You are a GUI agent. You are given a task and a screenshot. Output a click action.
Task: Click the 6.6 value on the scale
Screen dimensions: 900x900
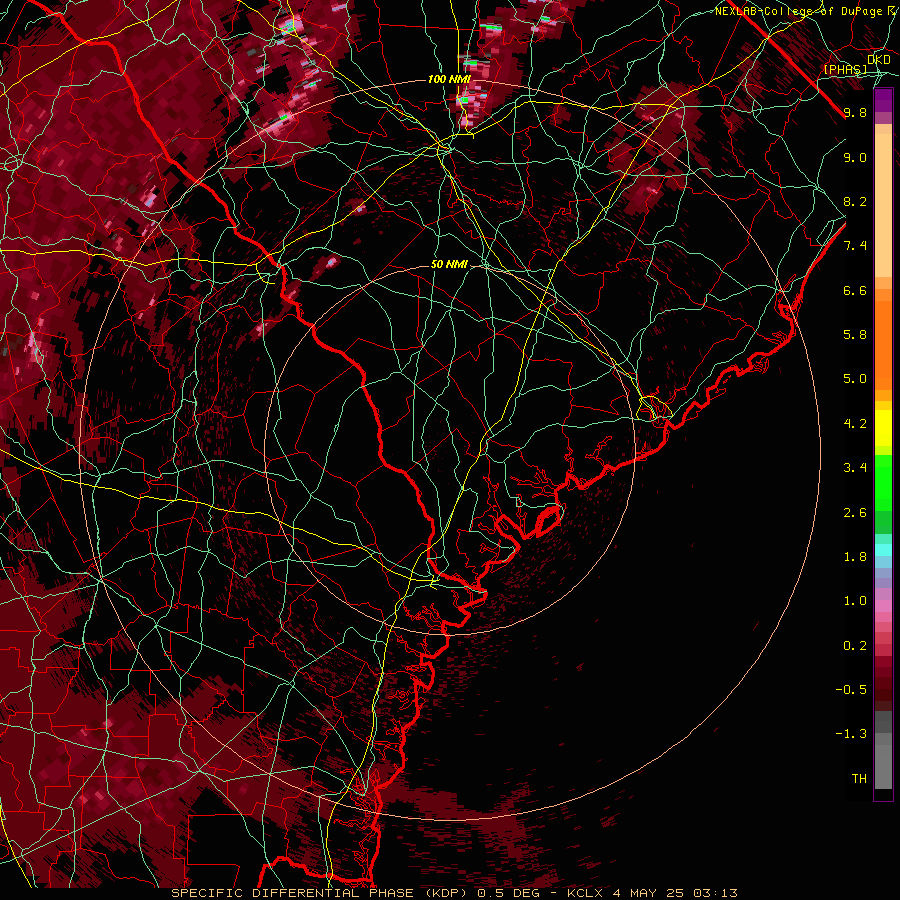(855, 290)
